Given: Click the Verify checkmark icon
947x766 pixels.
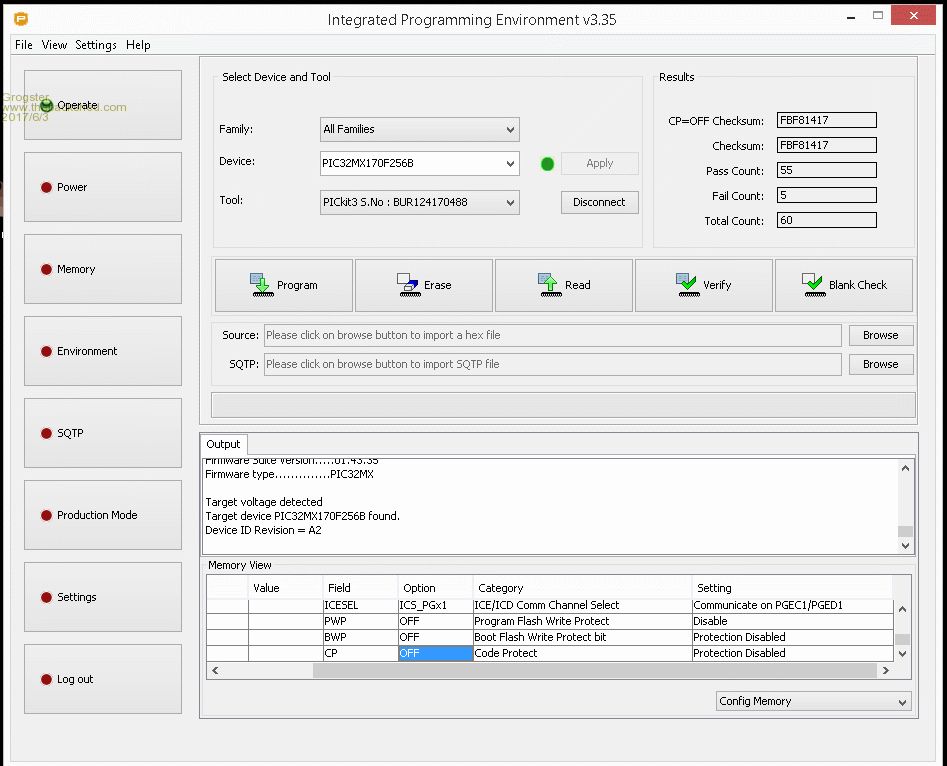Looking at the screenshot, I should (687, 285).
